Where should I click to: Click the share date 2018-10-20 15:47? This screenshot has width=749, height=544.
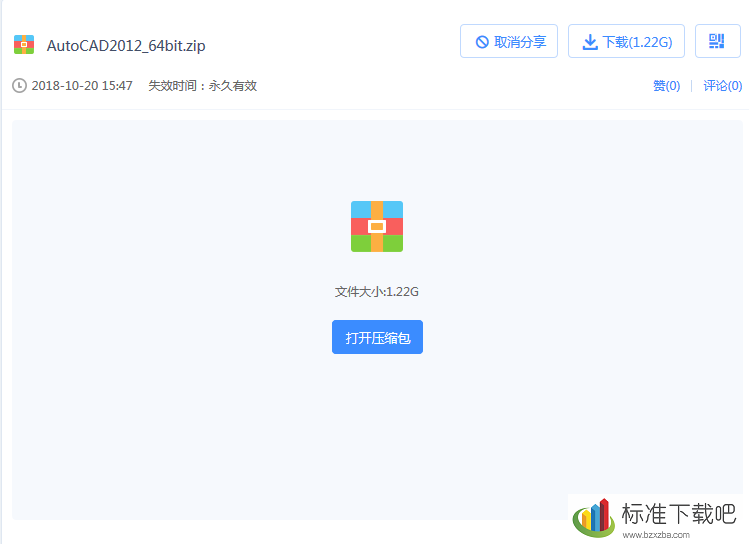(x=82, y=85)
